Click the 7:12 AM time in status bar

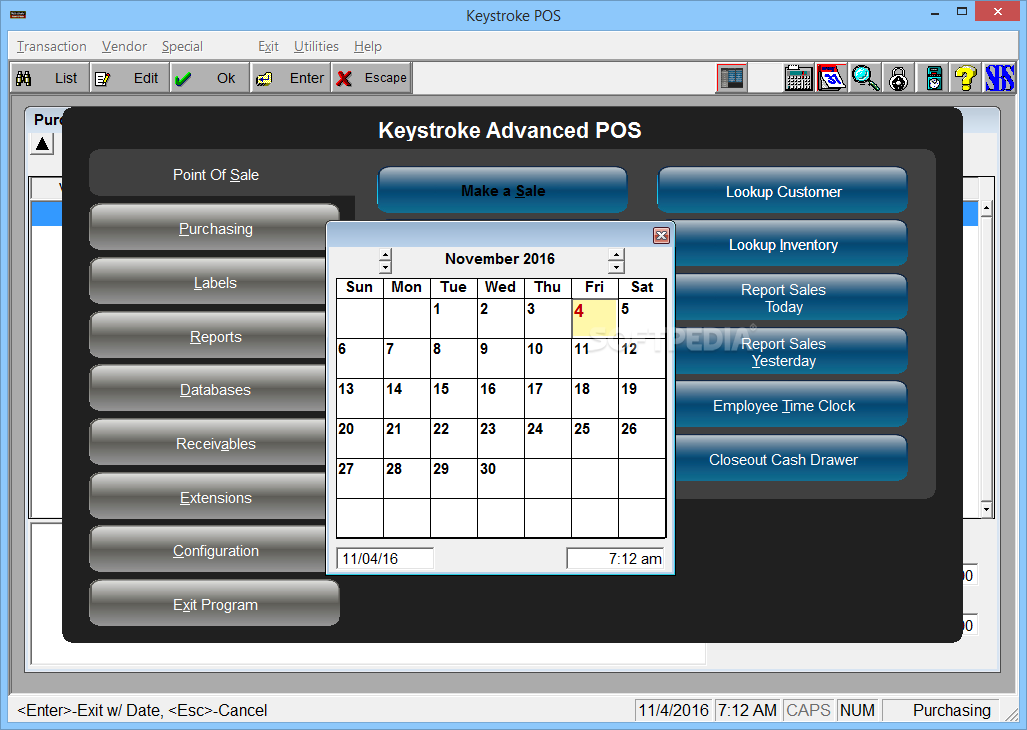pyautogui.click(x=747, y=710)
